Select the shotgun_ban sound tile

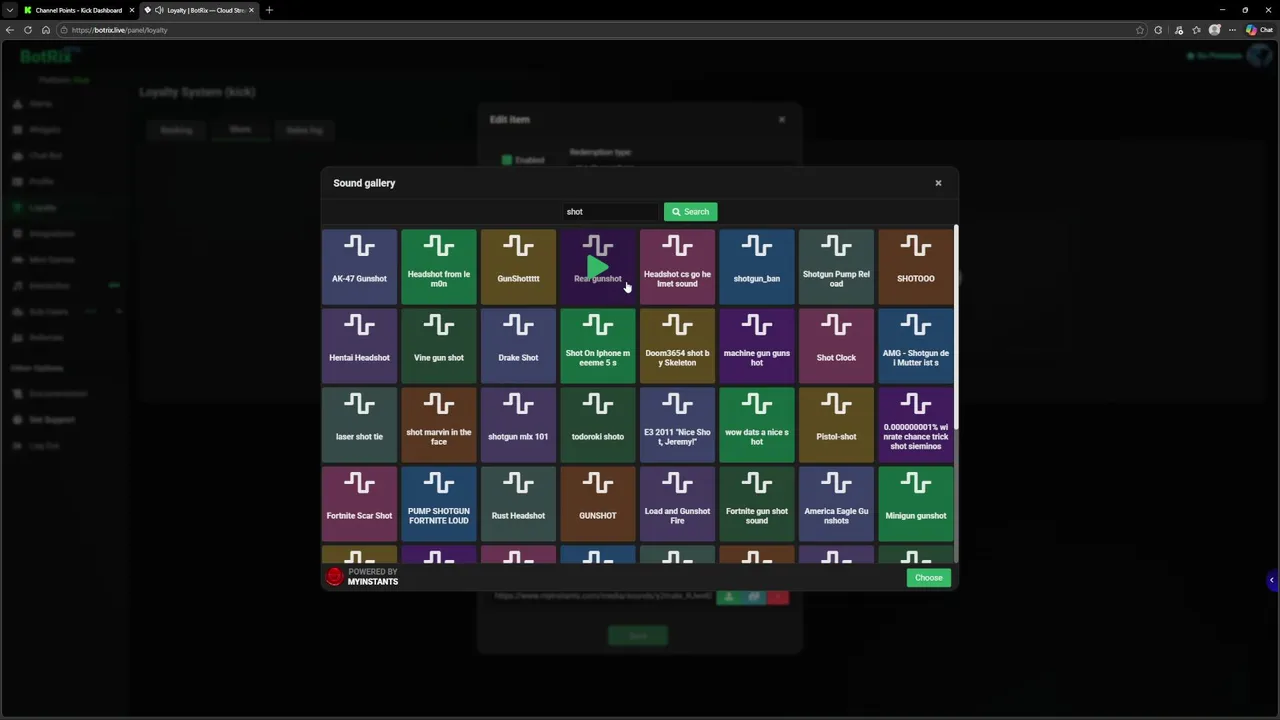756,267
